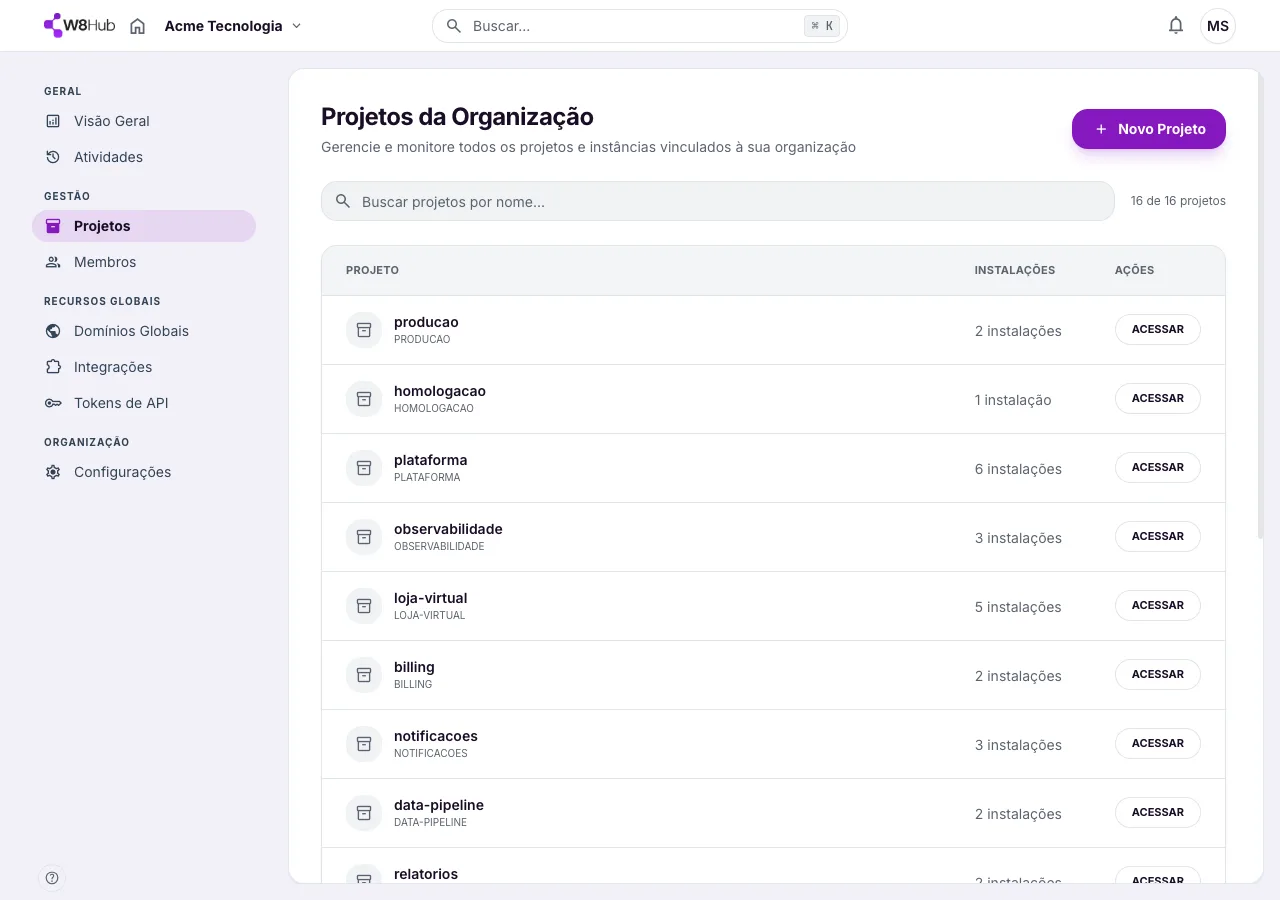Click the Integrações puzzle icon
This screenshot has width=1280, height=900.
(53, 367)
